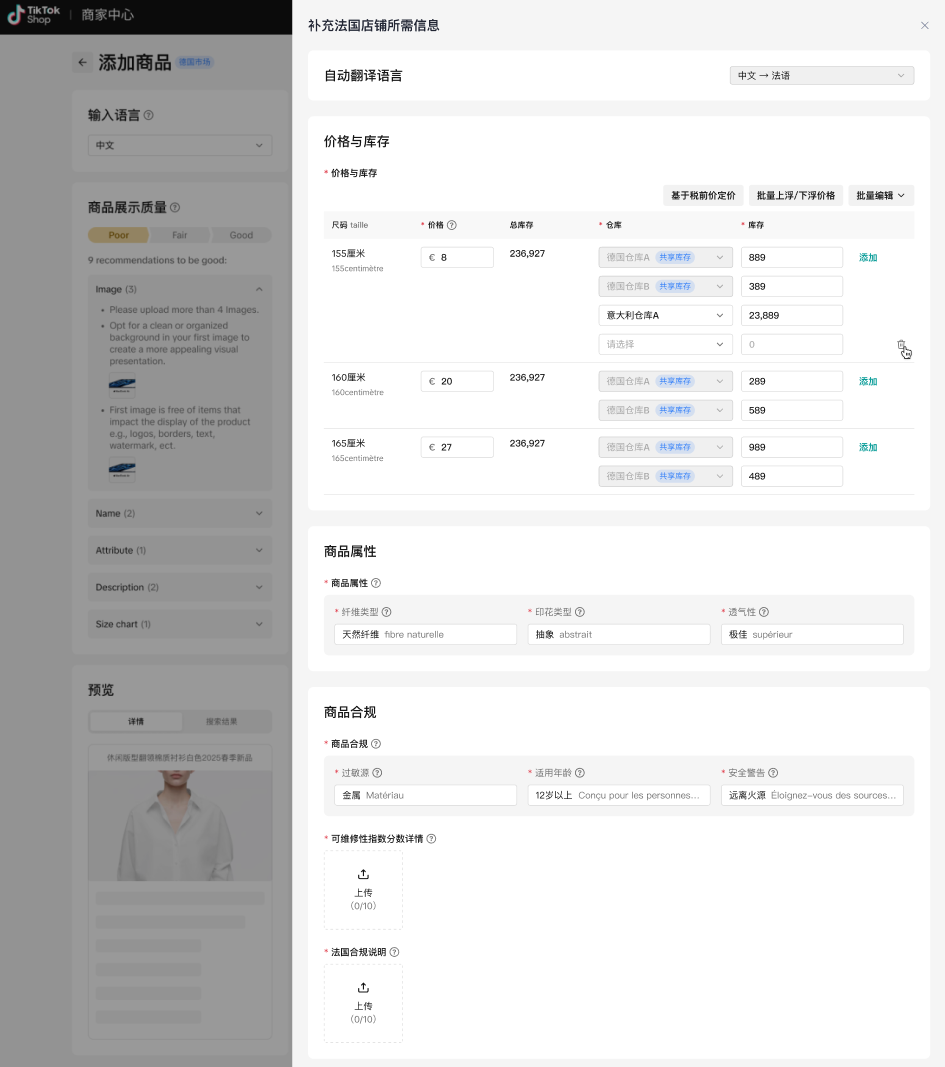The image size is (945, 1067).
Task: Open the 中文 → 法语 translation dropdown
Action: (821, 76)
